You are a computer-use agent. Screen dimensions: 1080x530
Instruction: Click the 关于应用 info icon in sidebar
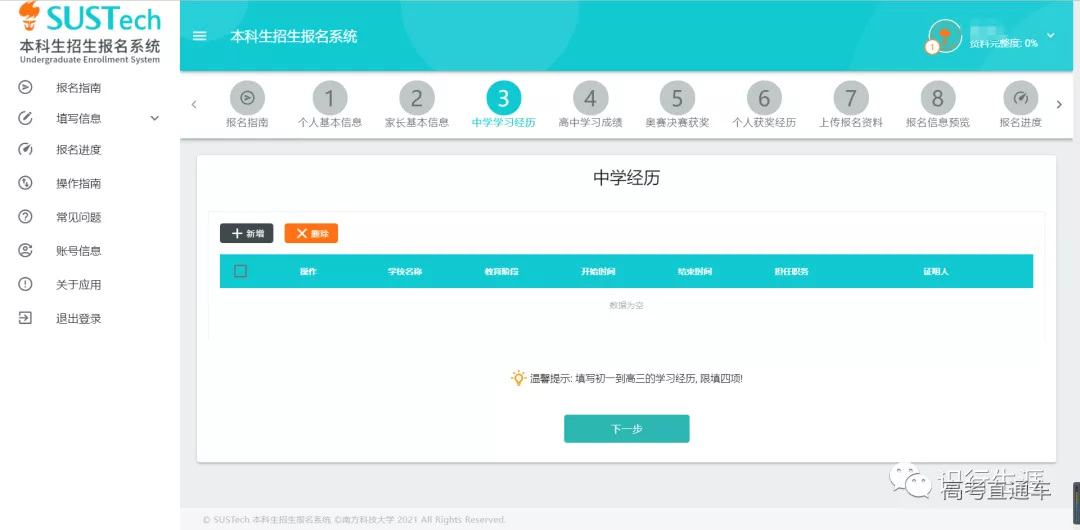[x=25, y=284]
